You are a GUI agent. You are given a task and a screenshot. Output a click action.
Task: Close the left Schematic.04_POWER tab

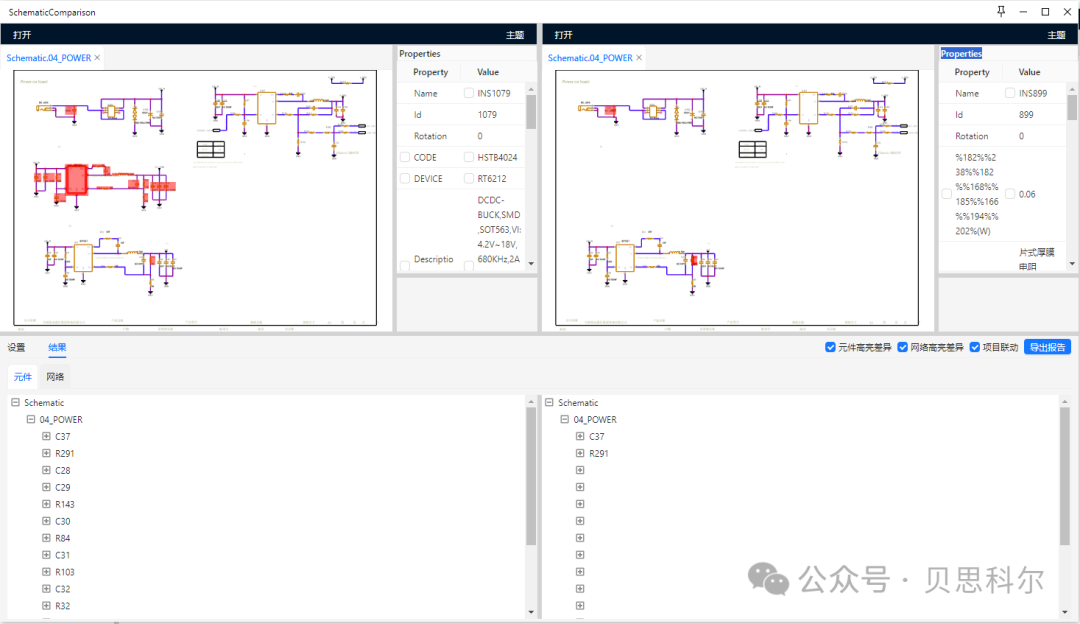[97, 58]
